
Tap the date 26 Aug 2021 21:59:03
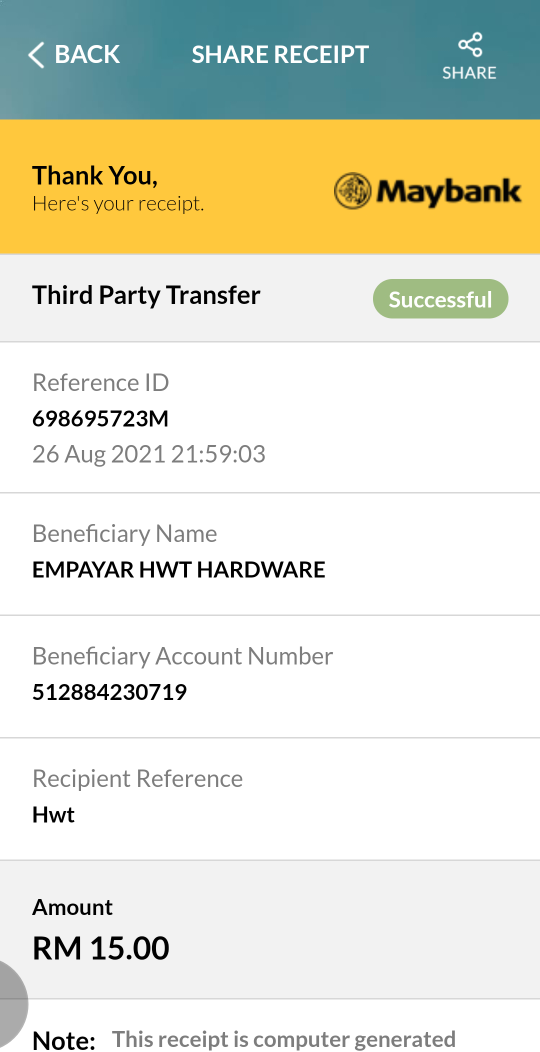149,454
